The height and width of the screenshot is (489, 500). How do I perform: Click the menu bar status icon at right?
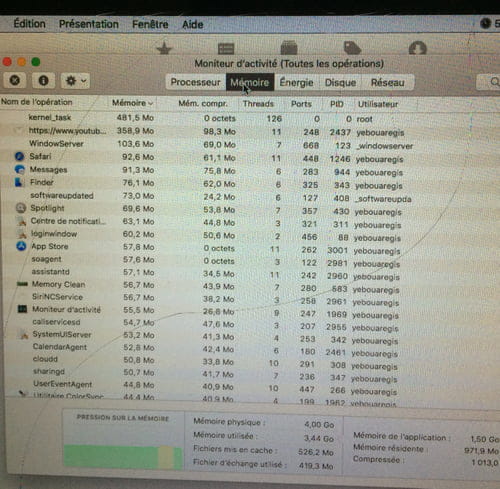click(485, 23)
